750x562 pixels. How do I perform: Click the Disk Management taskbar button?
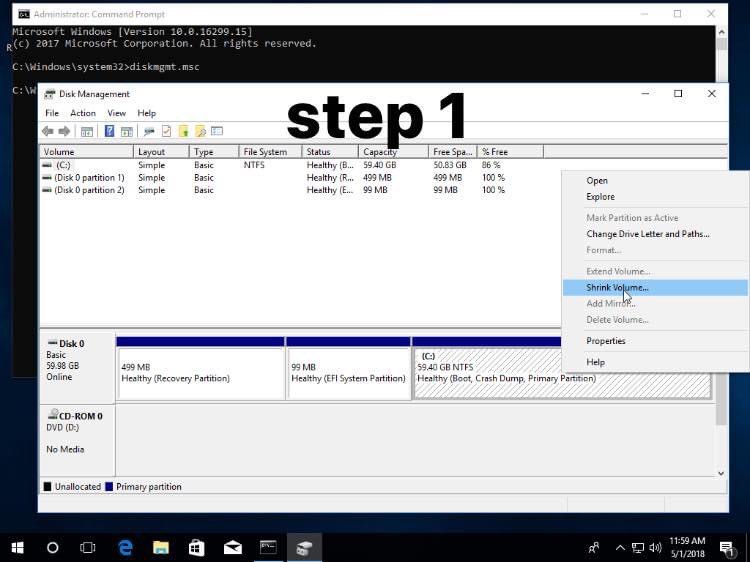point(304,548)
